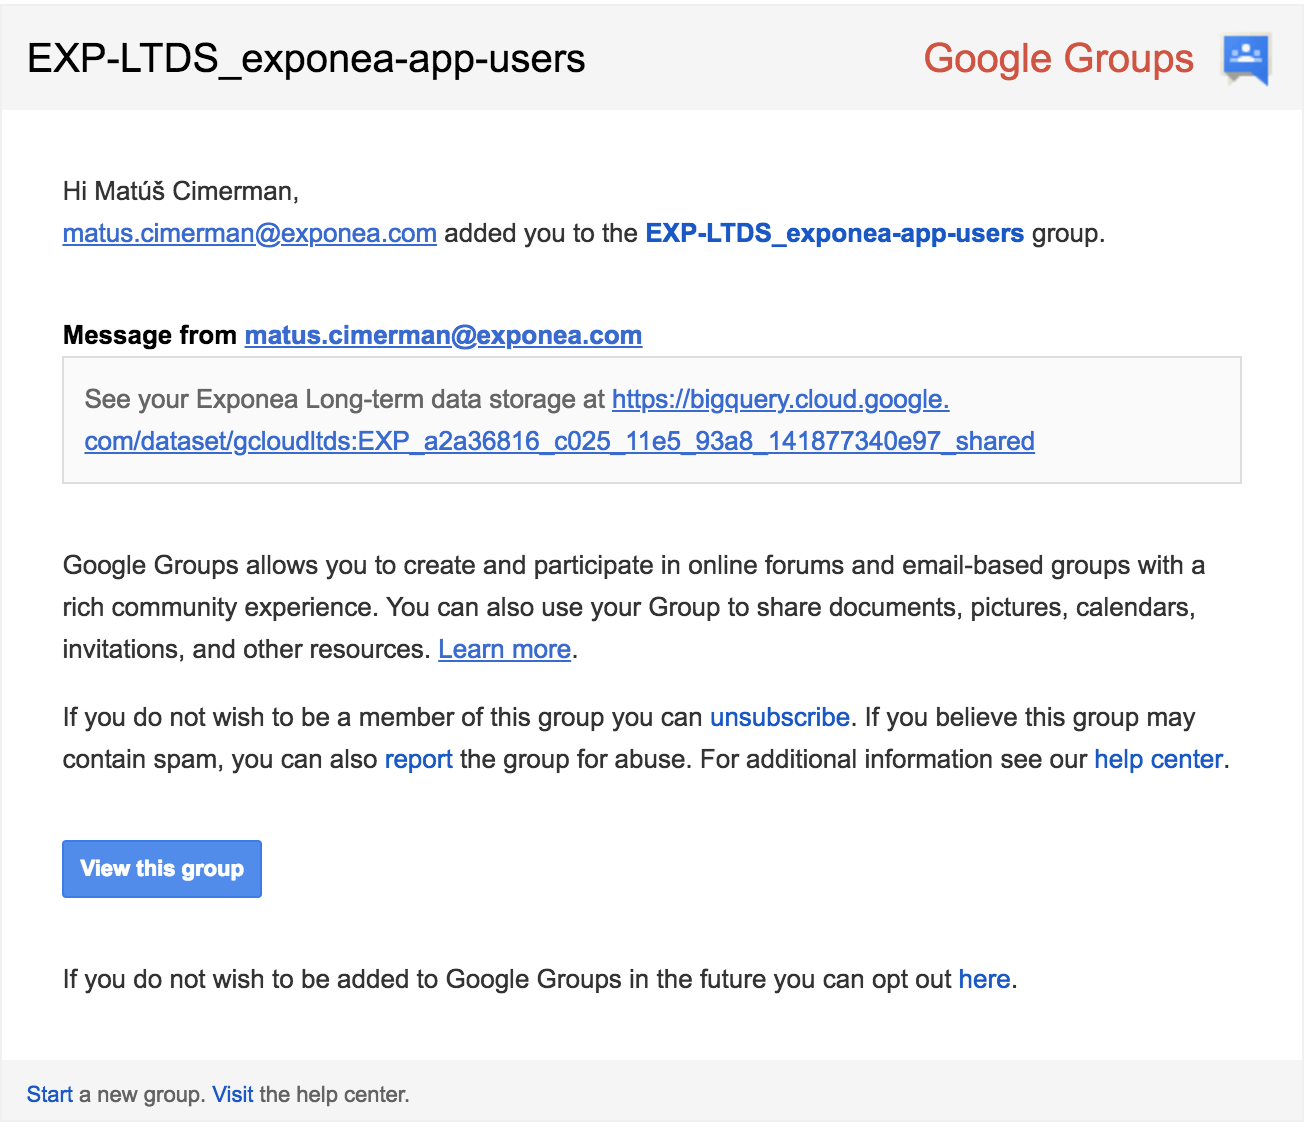Open matus.cimerman@exponea.com link after greeting
This screenshot has width=1308, height=1128.
pyautogui.click(x=250, y=234)
